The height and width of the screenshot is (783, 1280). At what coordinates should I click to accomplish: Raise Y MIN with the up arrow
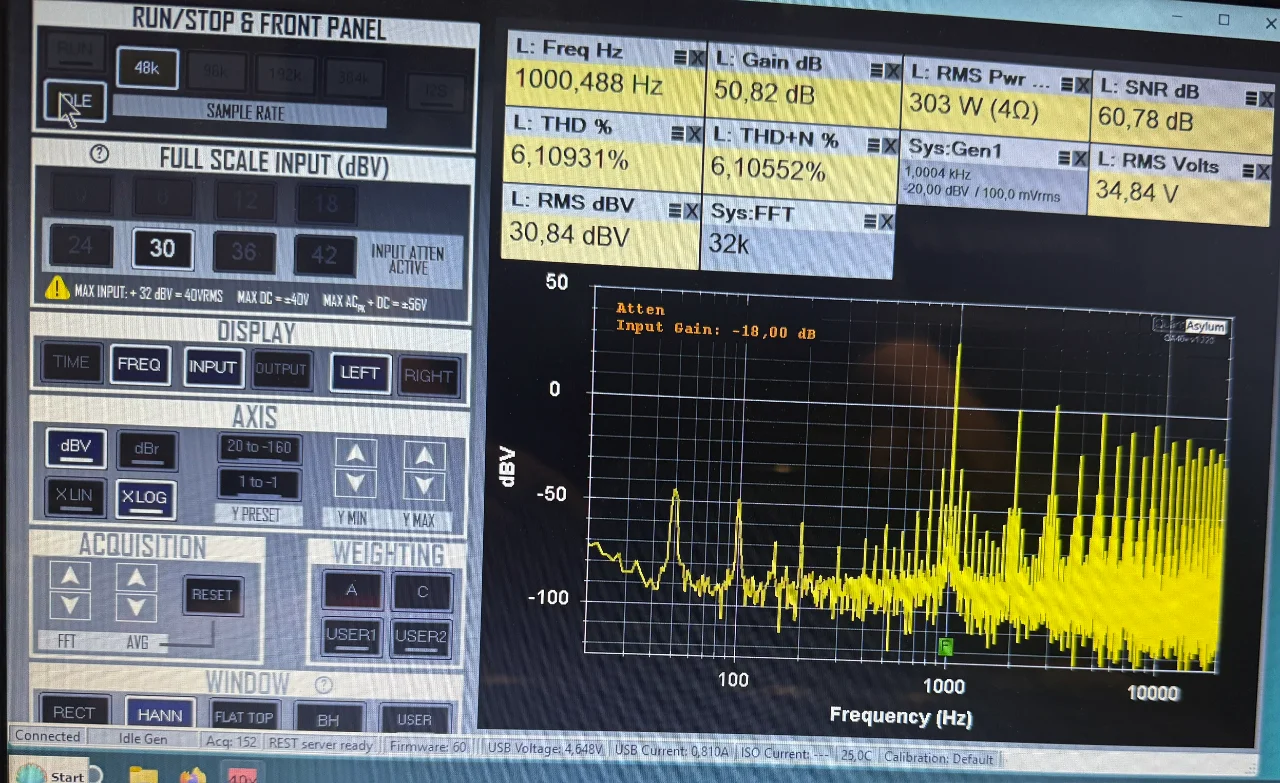[355, 454]
